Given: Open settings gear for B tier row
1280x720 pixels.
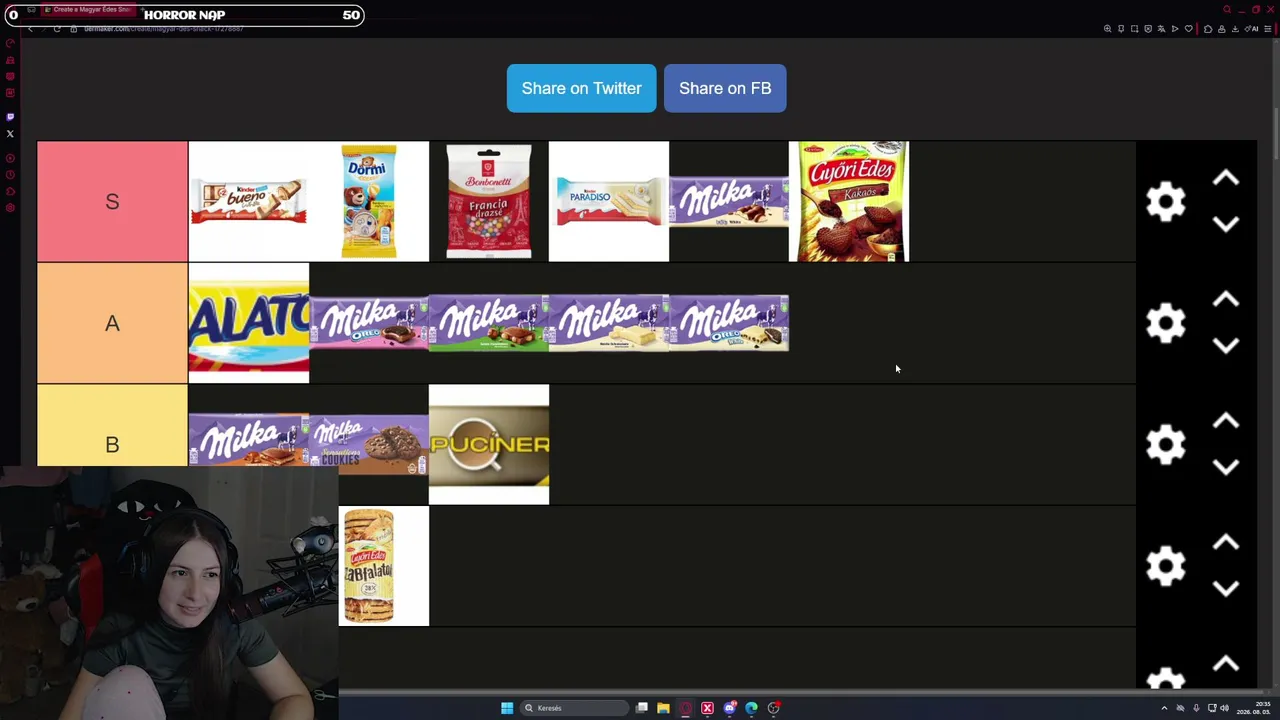Looking at the screenshot, I should click(x=1166, y=444).
